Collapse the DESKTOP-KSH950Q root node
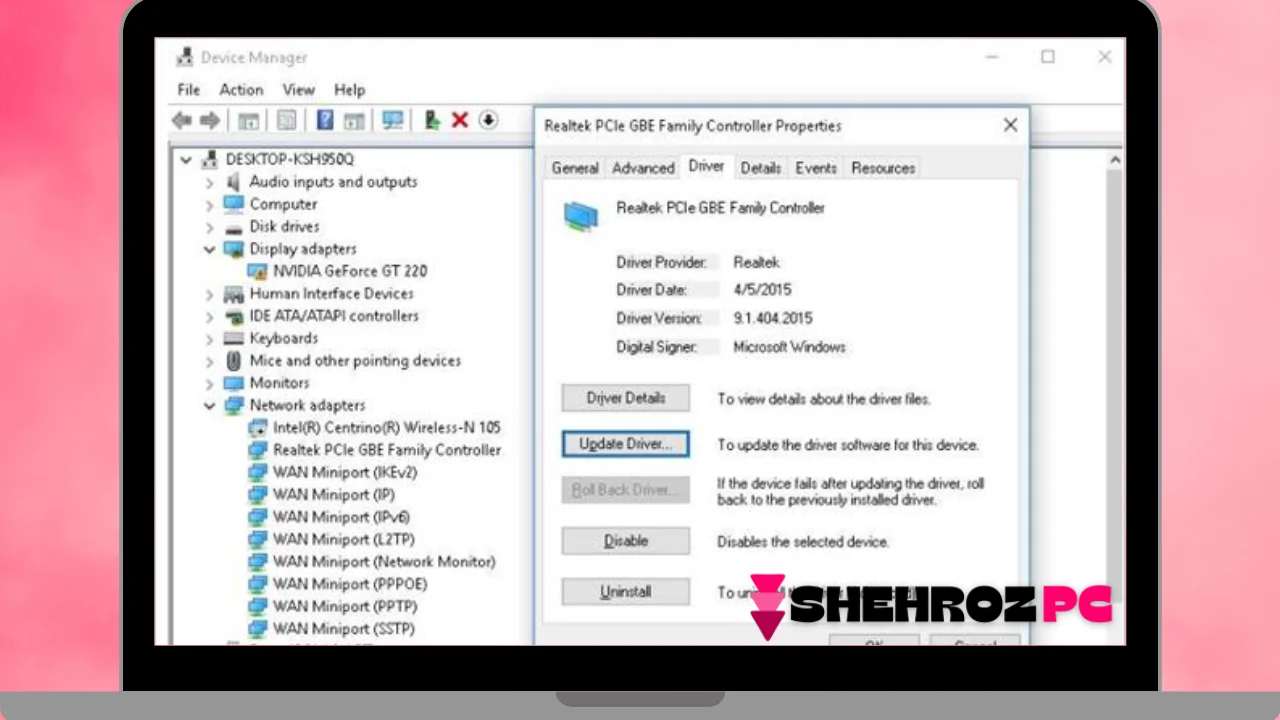Image resolution: width=1280 pixels, height=720 pixels. (186, 159)
